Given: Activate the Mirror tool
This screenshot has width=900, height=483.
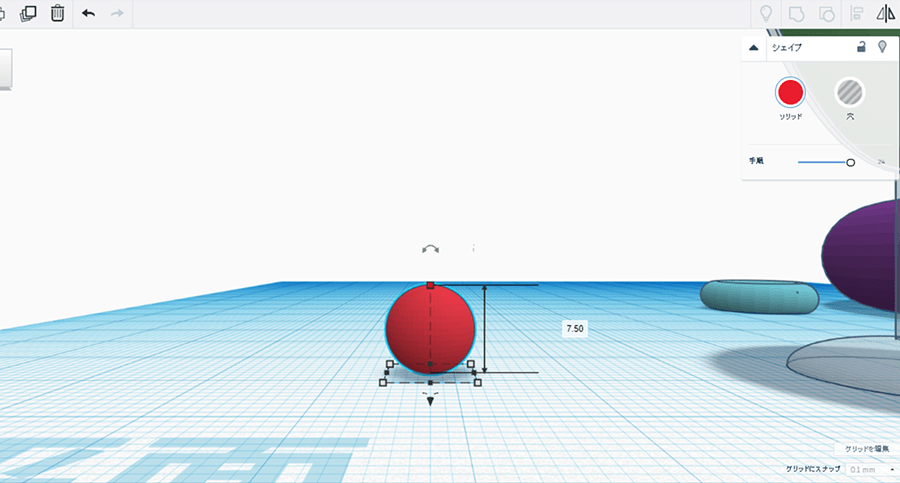Looking at the screenshot, I should click(x=886, y=13).
